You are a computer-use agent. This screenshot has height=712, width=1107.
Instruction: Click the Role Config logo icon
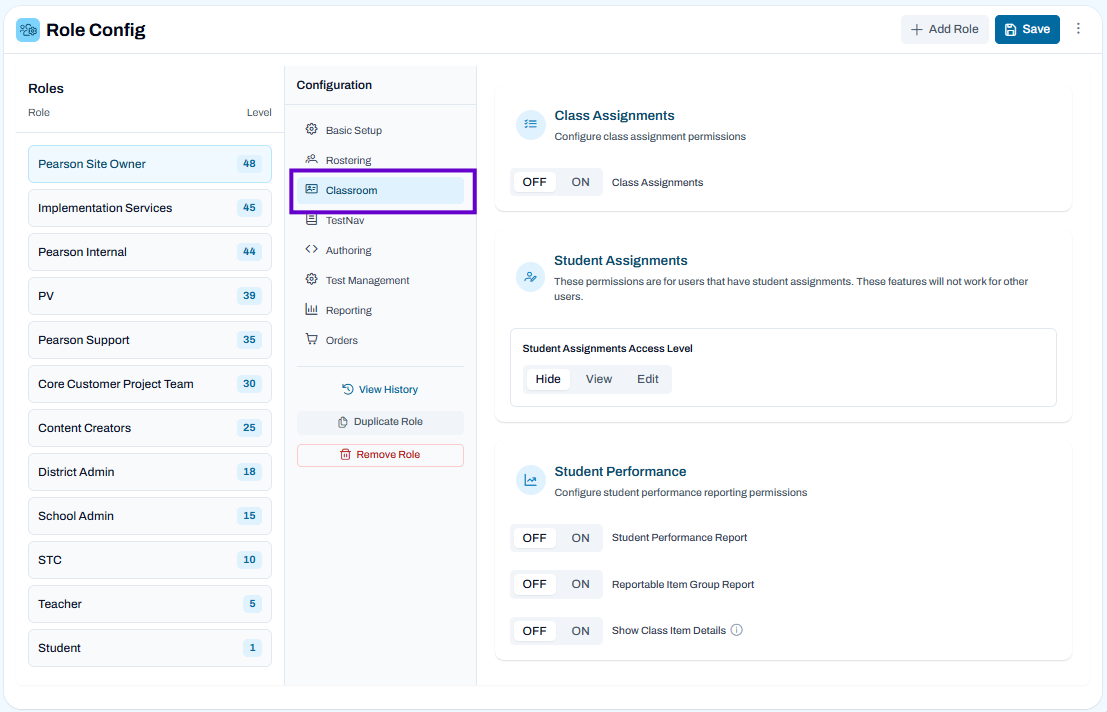click(28, 30)
